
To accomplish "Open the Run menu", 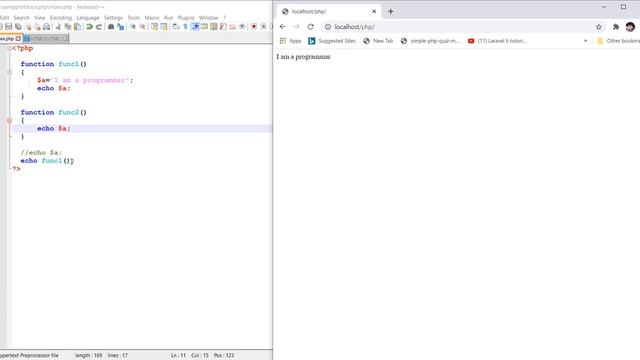I will click(x=169, y=18).
